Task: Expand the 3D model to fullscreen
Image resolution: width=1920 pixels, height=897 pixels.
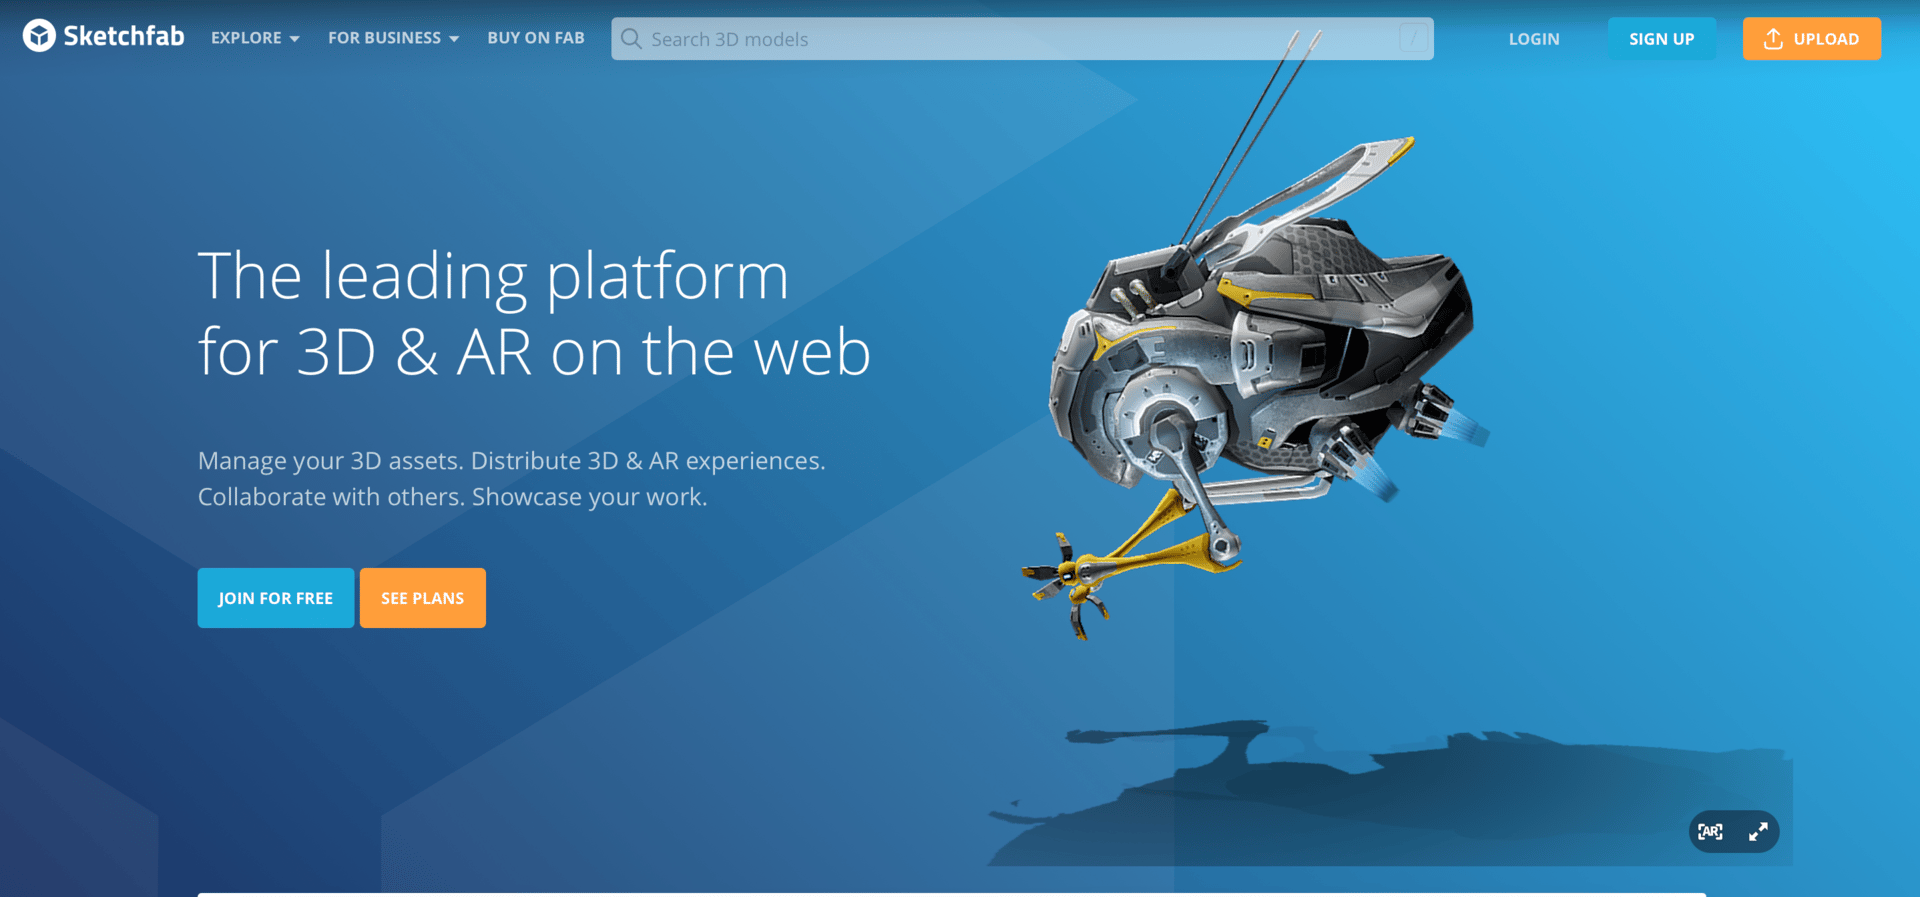Action: tap(1758, 832)
